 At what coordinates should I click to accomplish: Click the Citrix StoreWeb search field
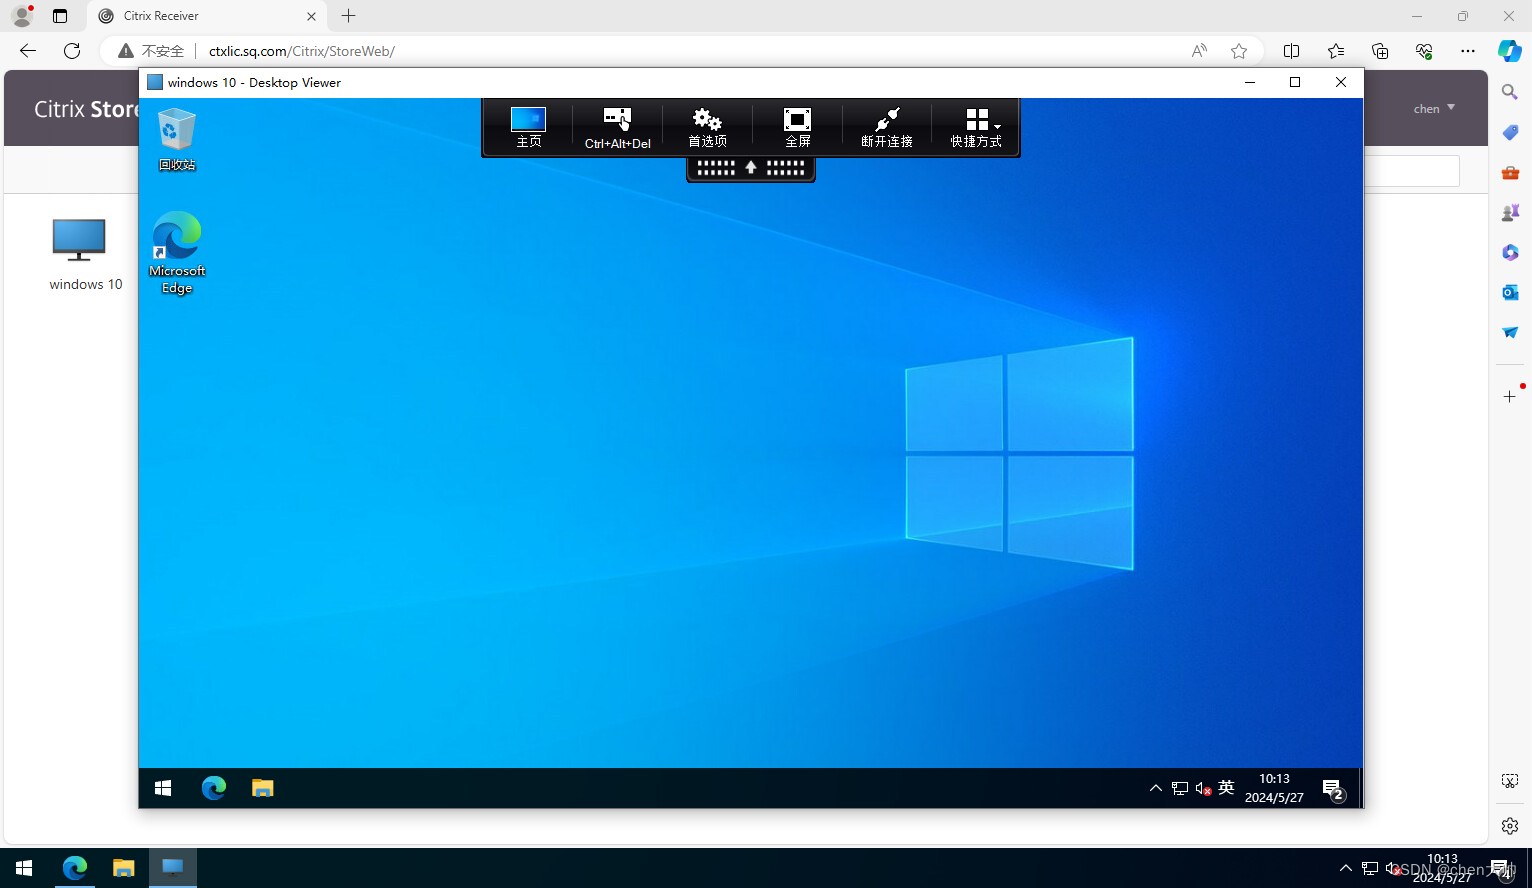point(1412,171)
